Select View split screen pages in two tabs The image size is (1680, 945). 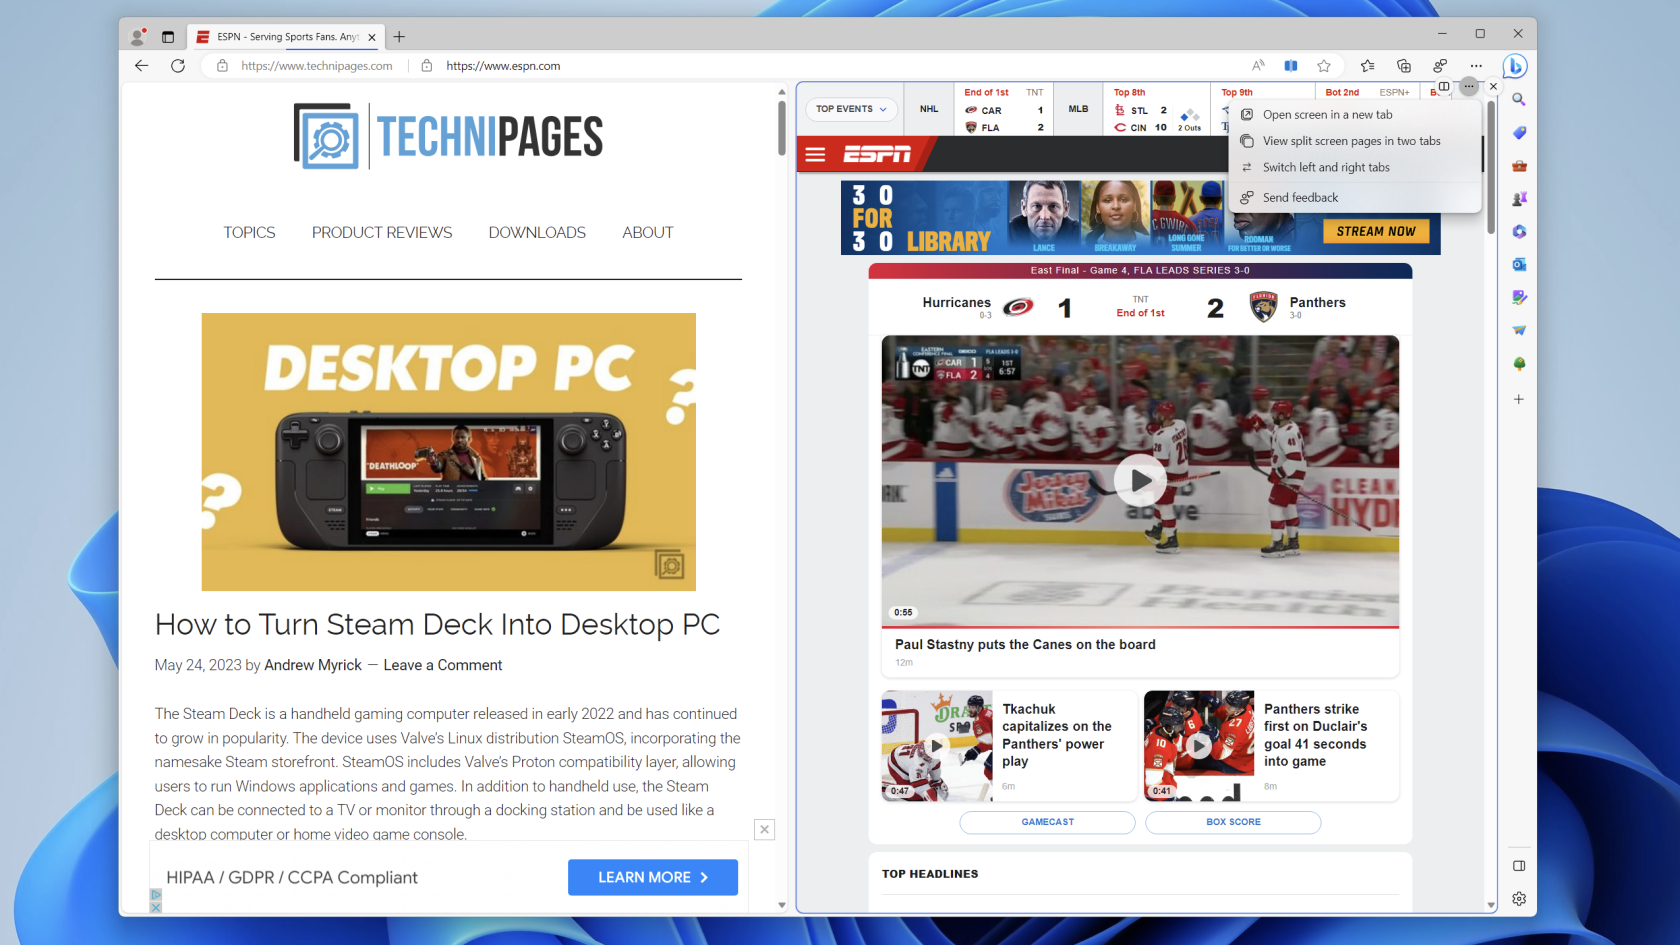point(1355,141)
